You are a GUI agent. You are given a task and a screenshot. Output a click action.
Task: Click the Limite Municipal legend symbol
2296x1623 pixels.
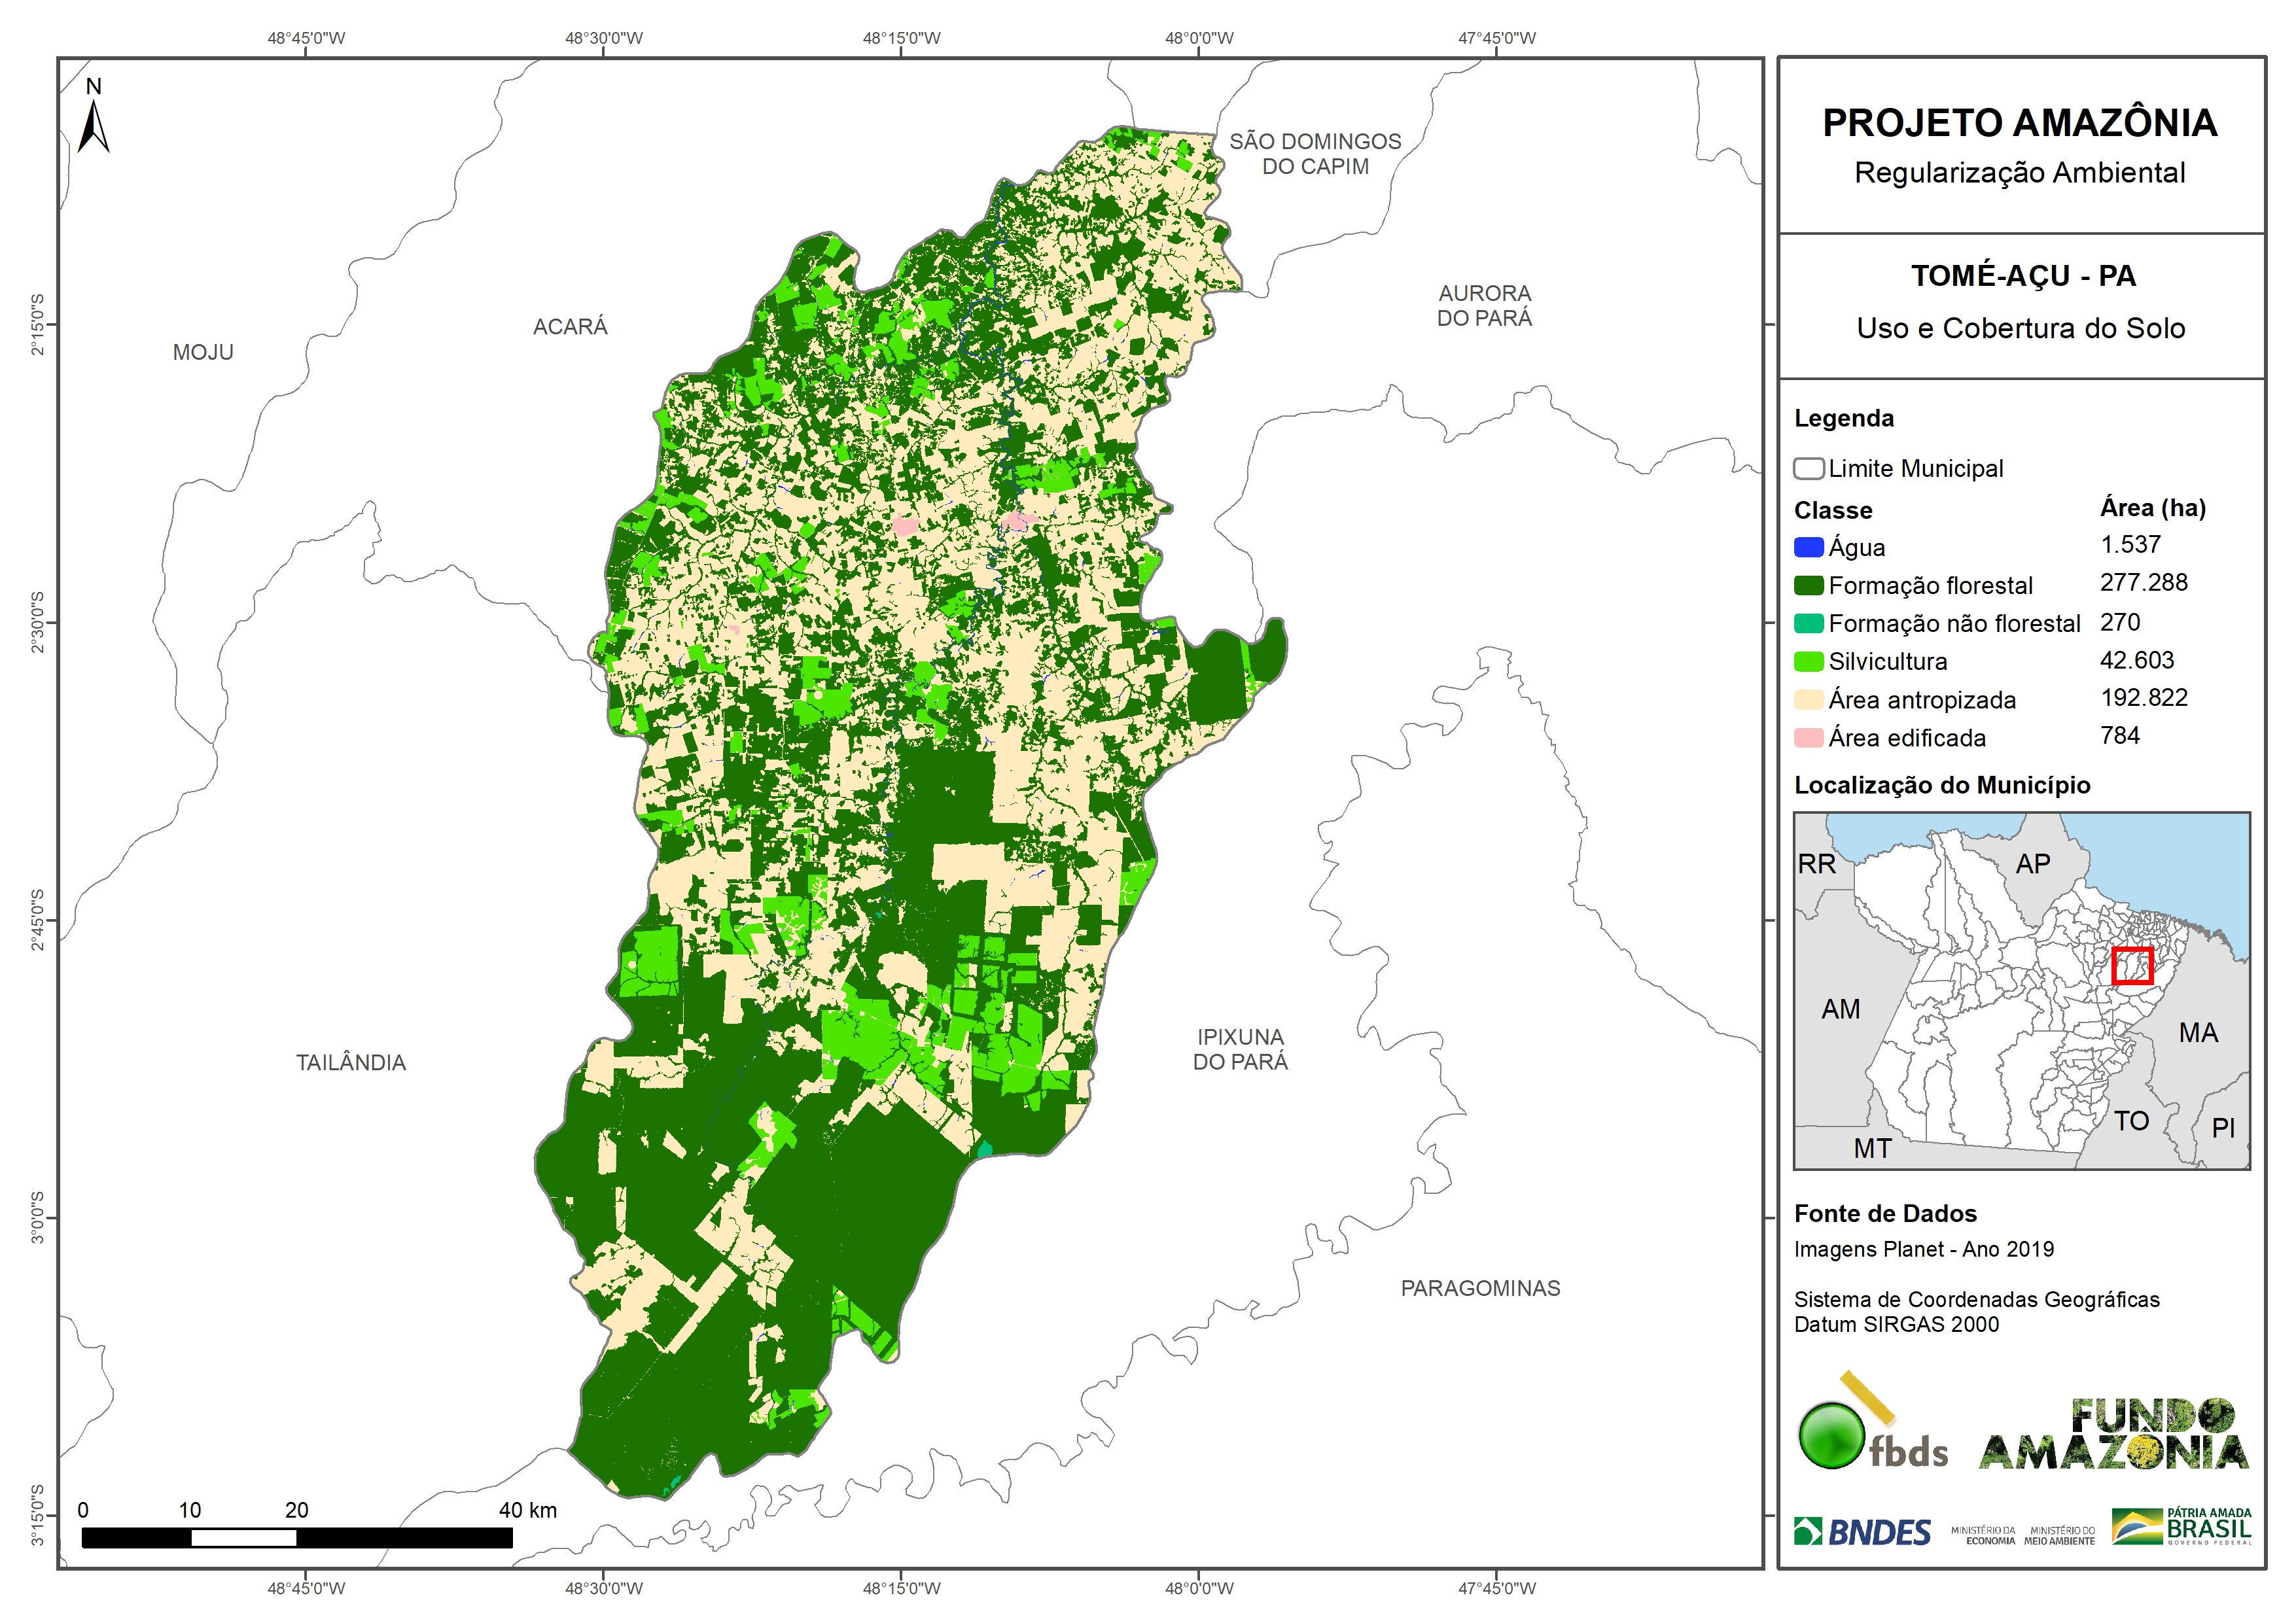click(x=1808, y=468)
